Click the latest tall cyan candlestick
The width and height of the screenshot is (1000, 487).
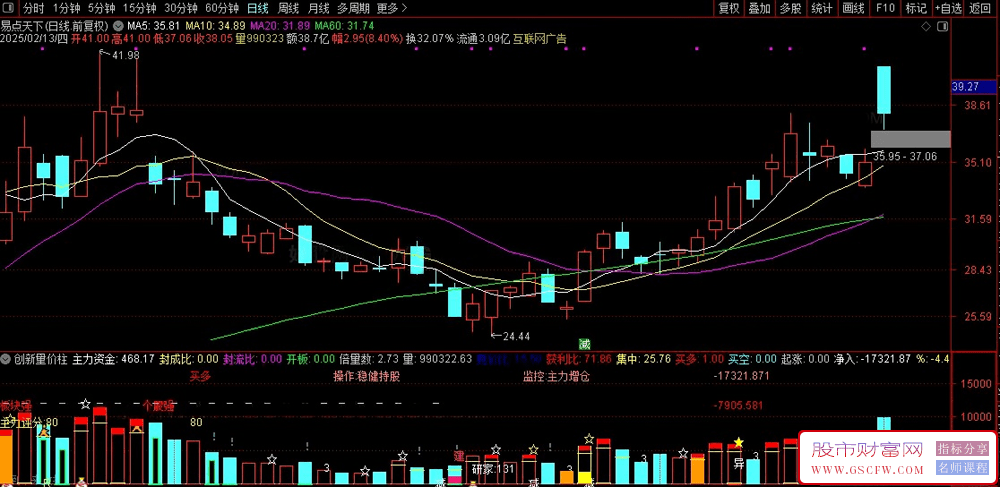884,90
